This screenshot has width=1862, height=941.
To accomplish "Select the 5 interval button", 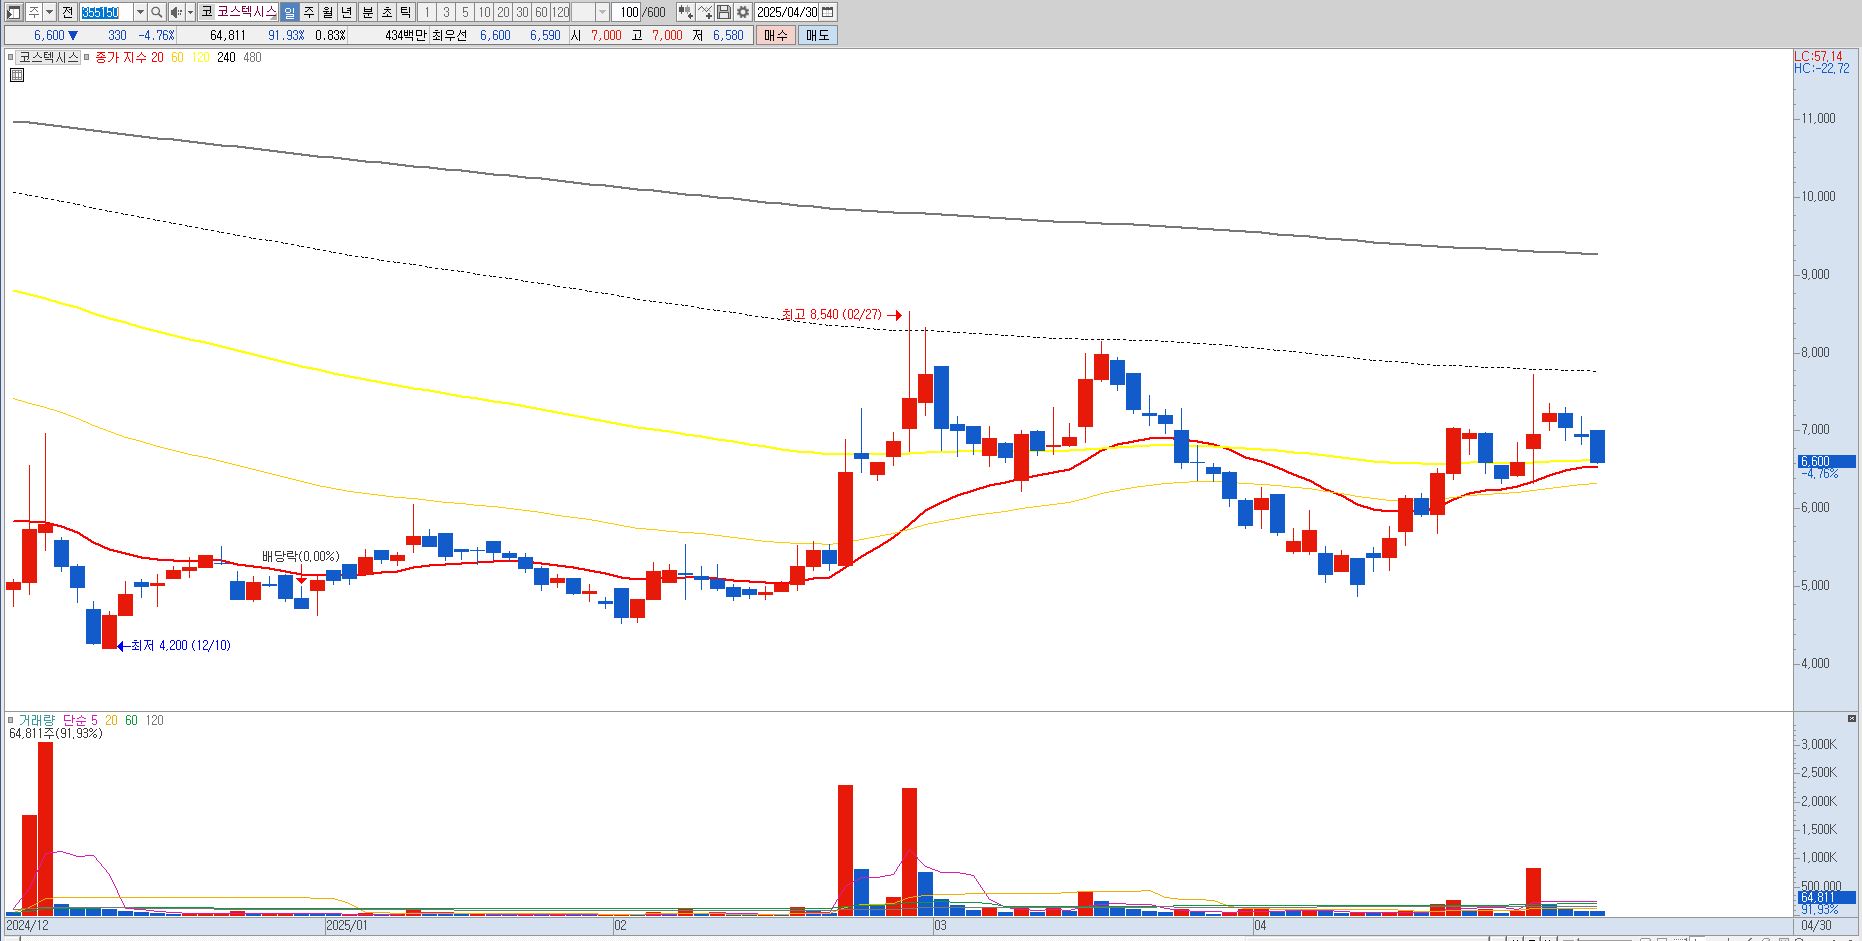I will (465, 12).
